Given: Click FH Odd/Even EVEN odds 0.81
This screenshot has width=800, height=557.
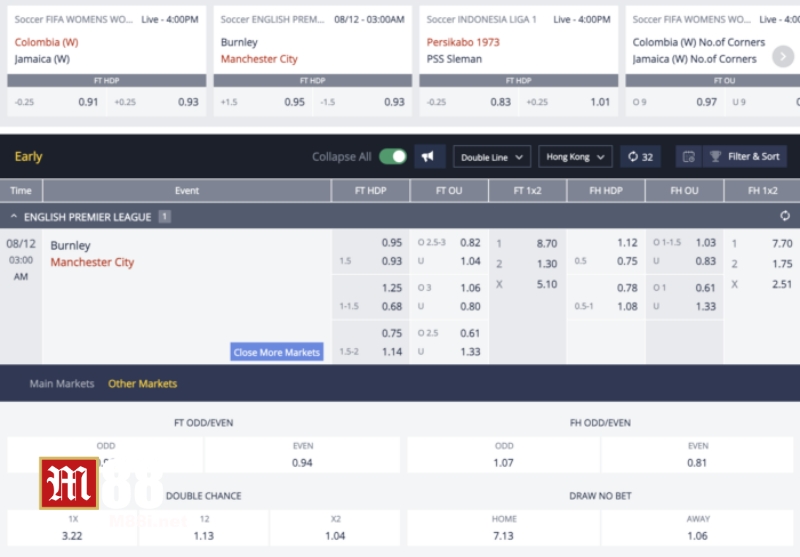Looking at the screenshot, I should (x=697, y=455).
